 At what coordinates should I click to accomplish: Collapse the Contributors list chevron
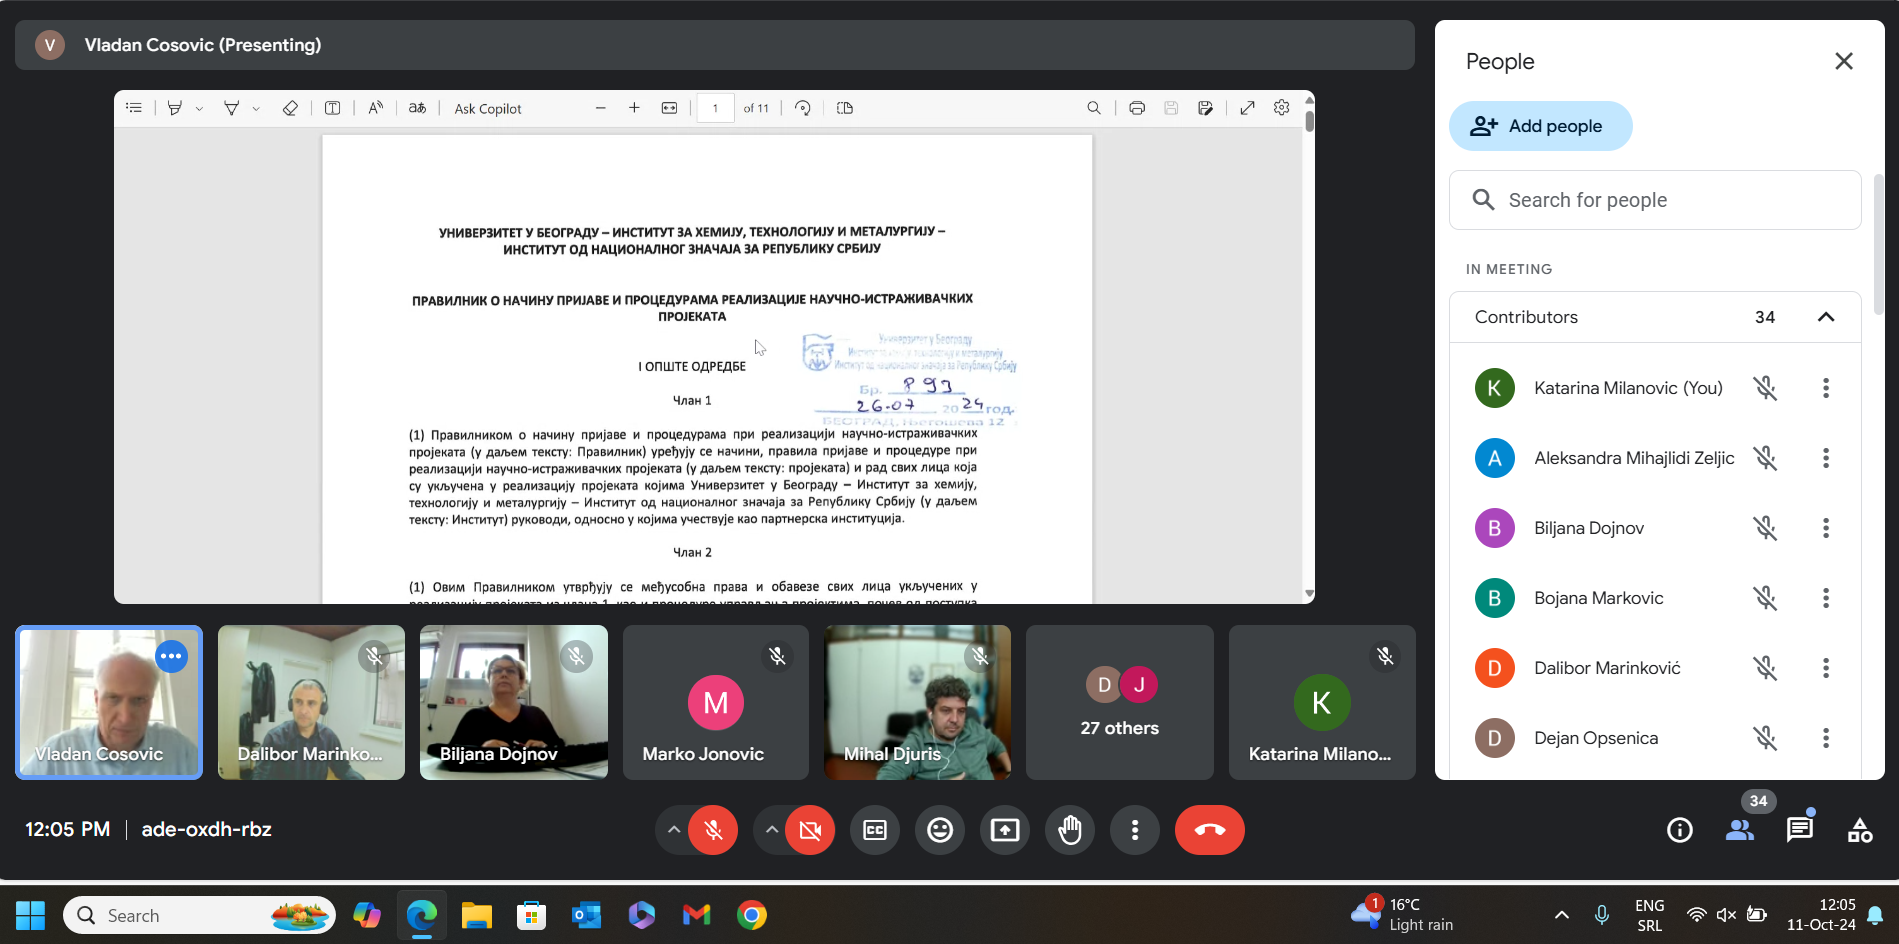point(1826,317)
